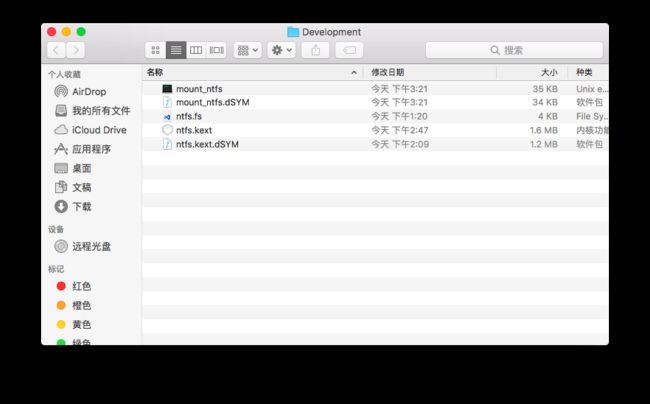
Task: Go back with the left arrow button
Action: (56, 50)
